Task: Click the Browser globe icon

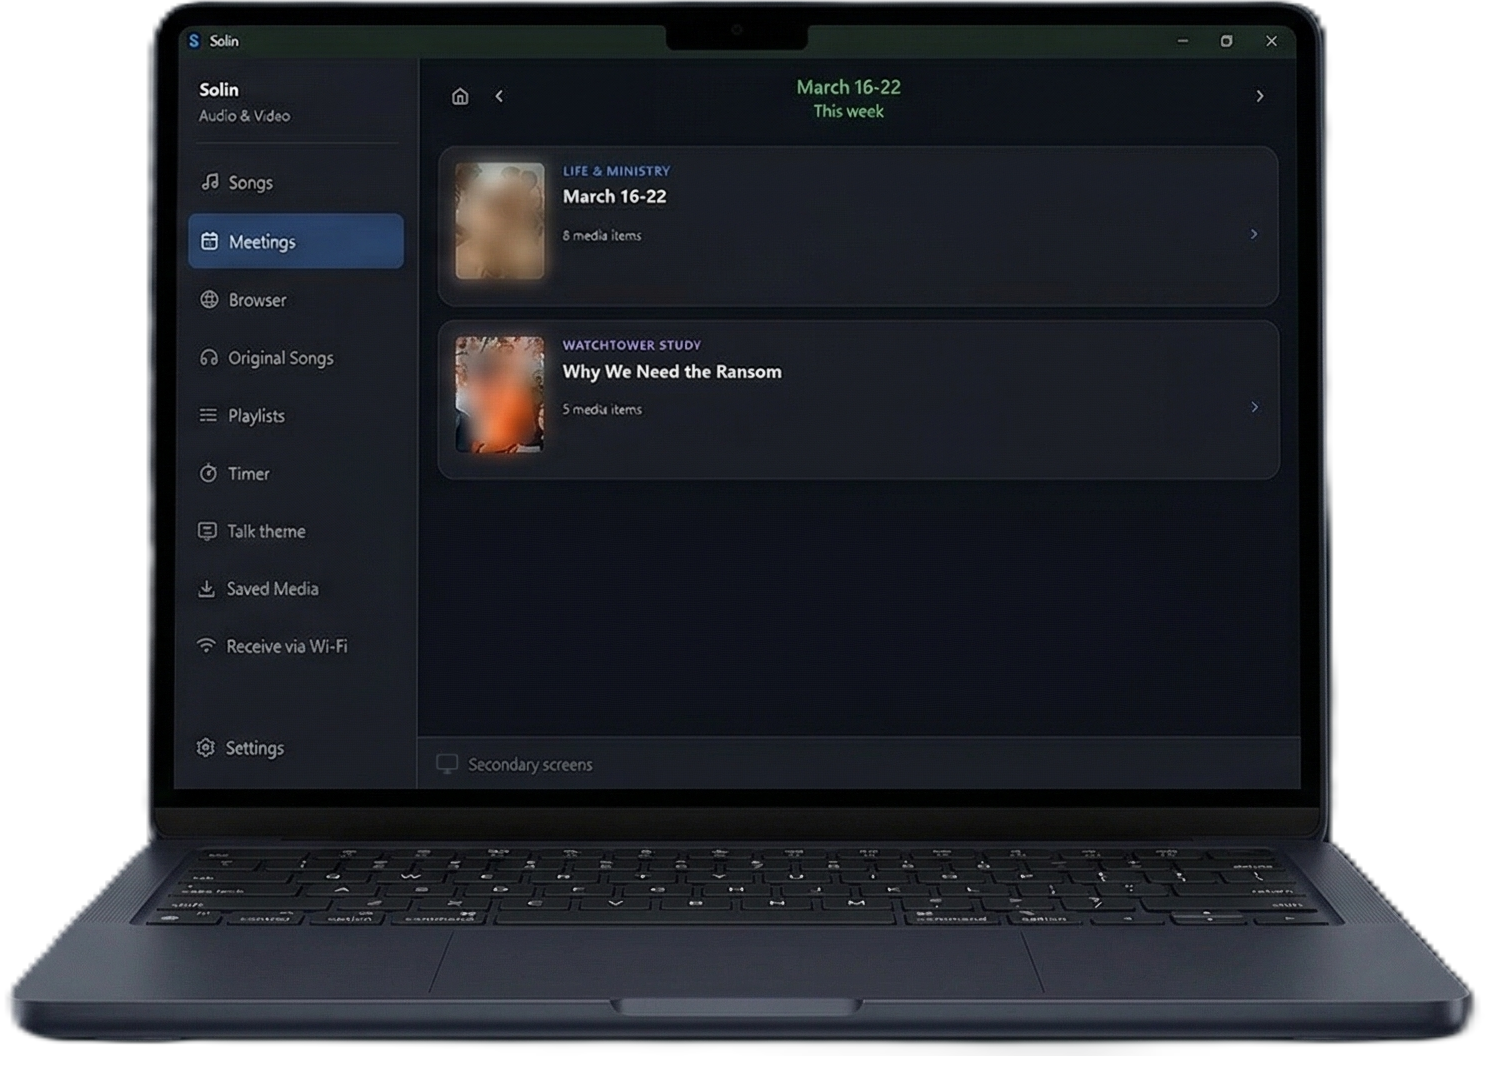Action: point(209,299)
